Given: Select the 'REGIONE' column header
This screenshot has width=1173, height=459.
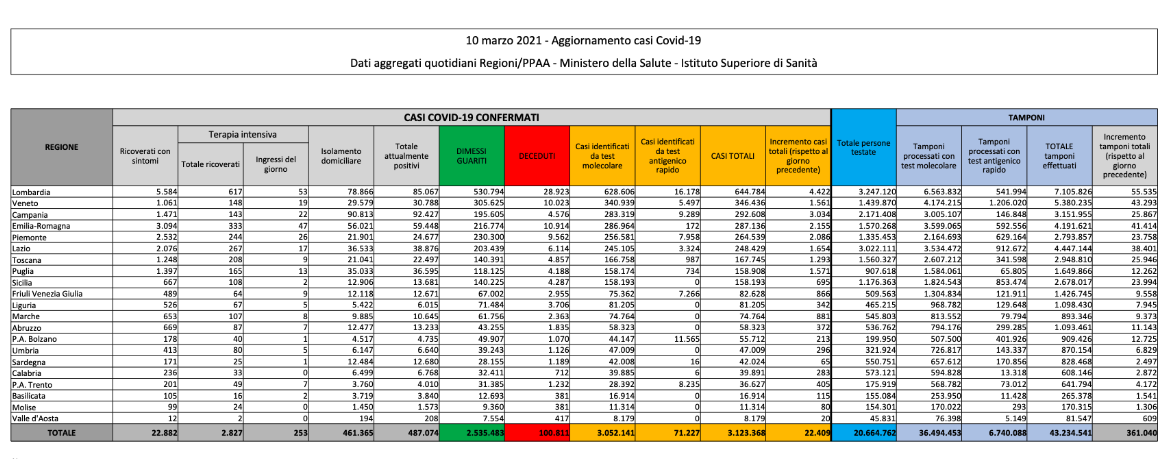Looking at the screenshot, I should coord(61,147).
